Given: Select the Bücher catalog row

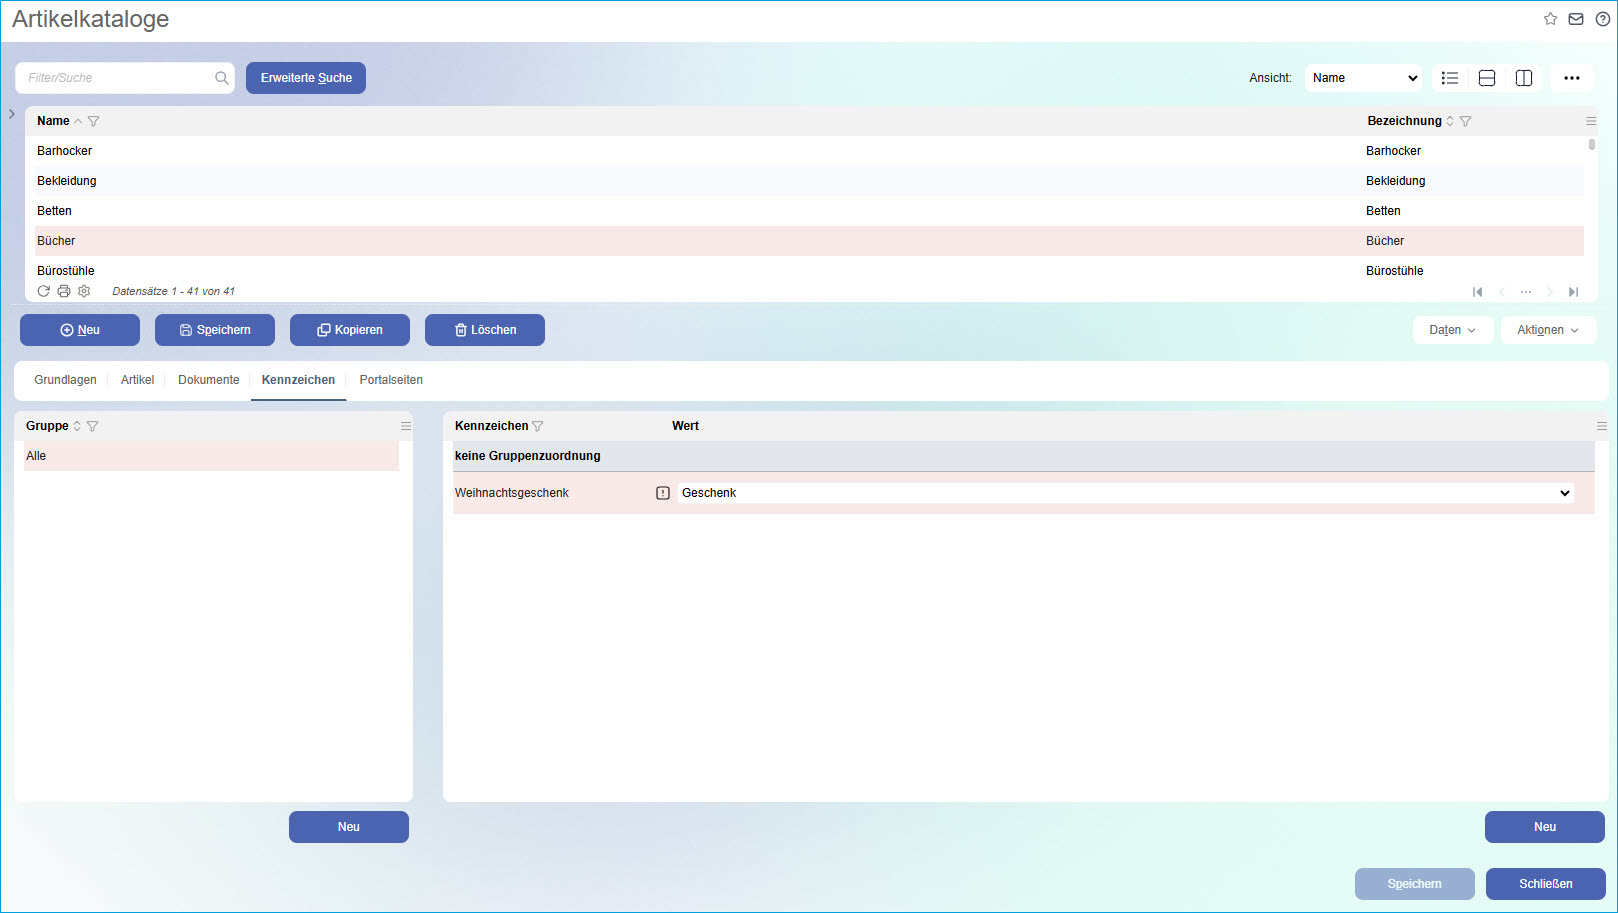Looking at the screenshot, I should 810,241.
